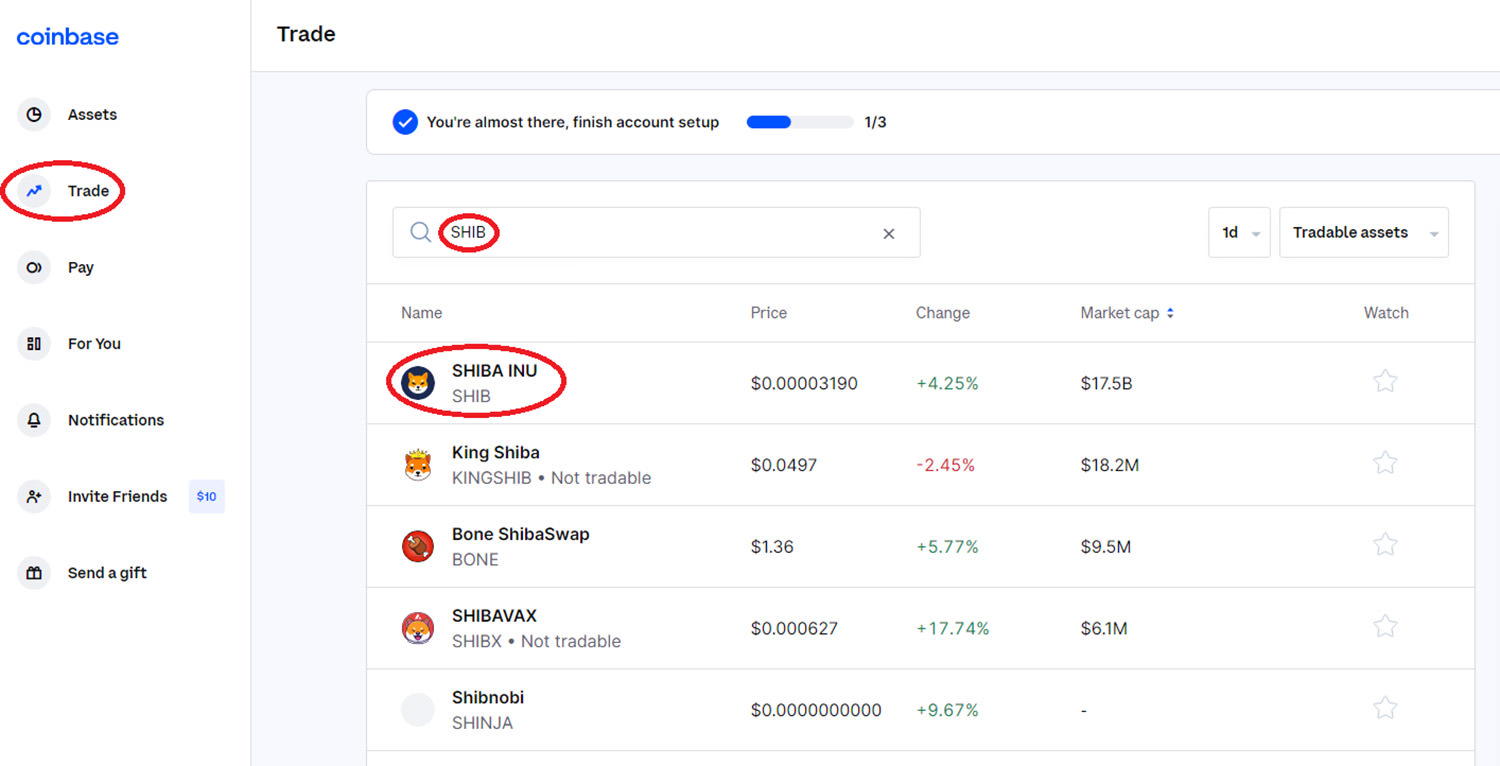Click the search magnifier icon
The image size is (1500, 766).
pyautogui.click(x=421, y=233)
